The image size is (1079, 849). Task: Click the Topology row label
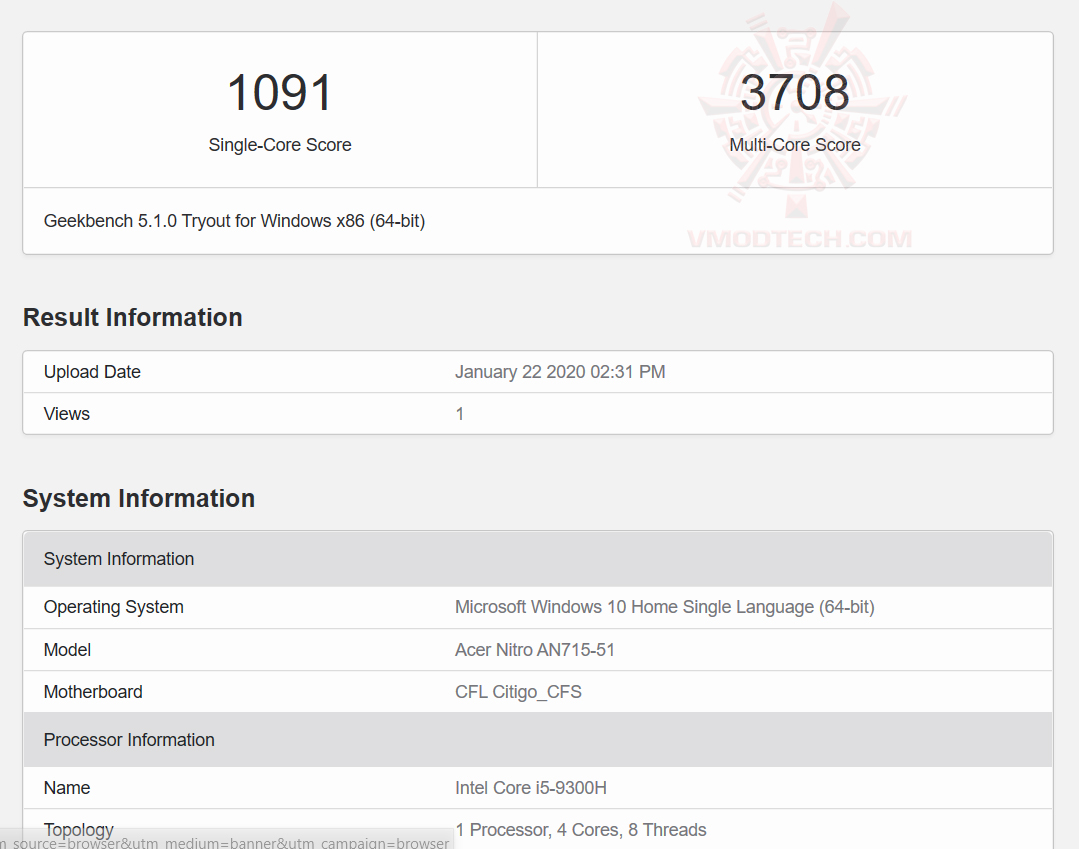tap(78, 830)
